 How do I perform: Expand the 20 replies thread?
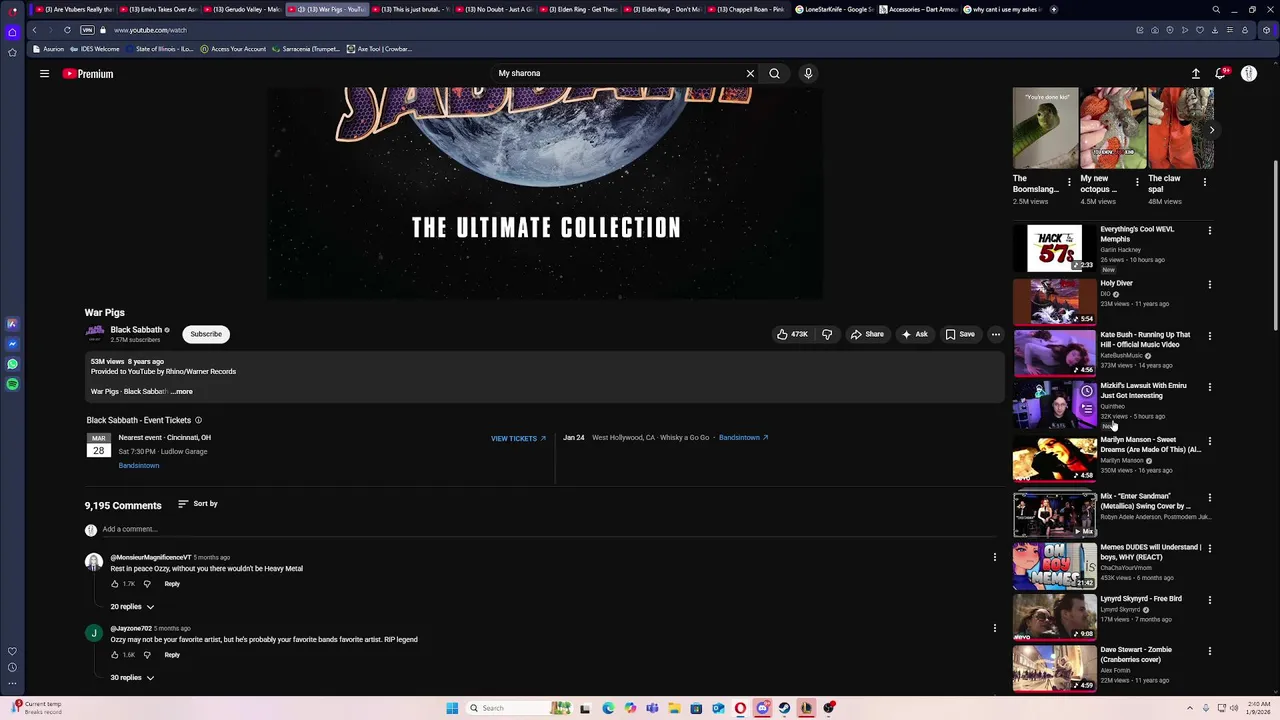pos(132,607)
